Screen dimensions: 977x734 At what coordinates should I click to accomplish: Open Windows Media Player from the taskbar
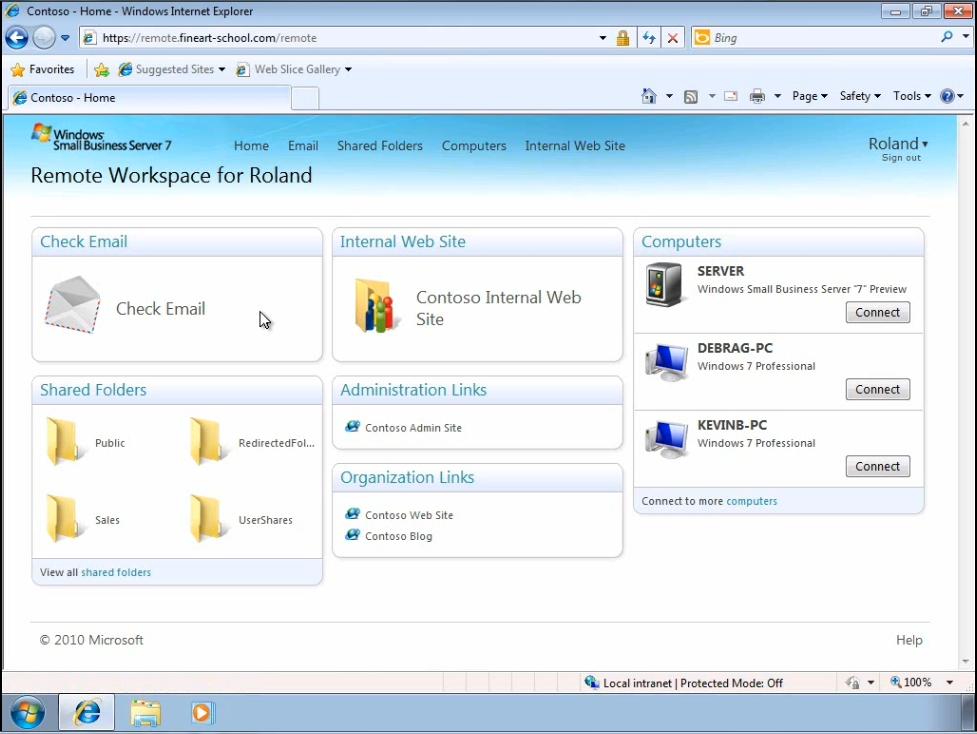pyautogui.click(x=202, y=713)
